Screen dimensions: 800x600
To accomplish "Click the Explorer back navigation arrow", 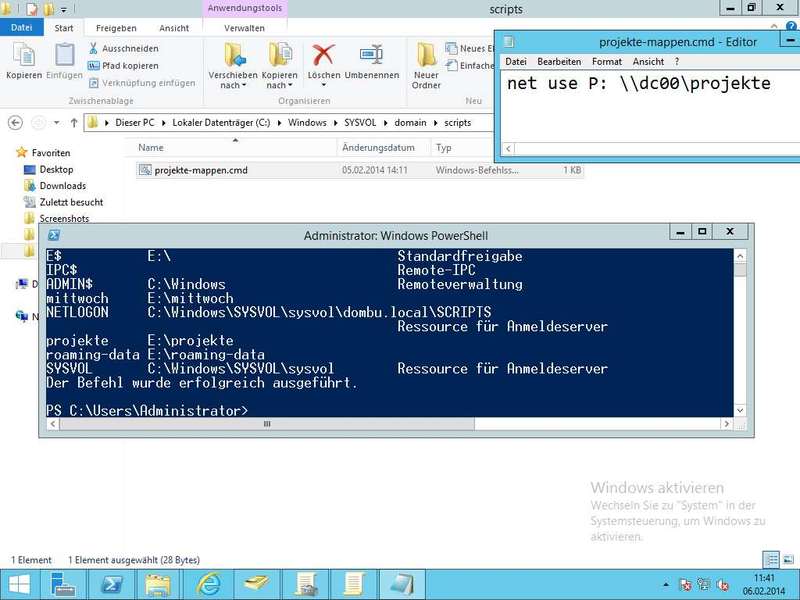I will pyautogui.click(x=15, y=123).
